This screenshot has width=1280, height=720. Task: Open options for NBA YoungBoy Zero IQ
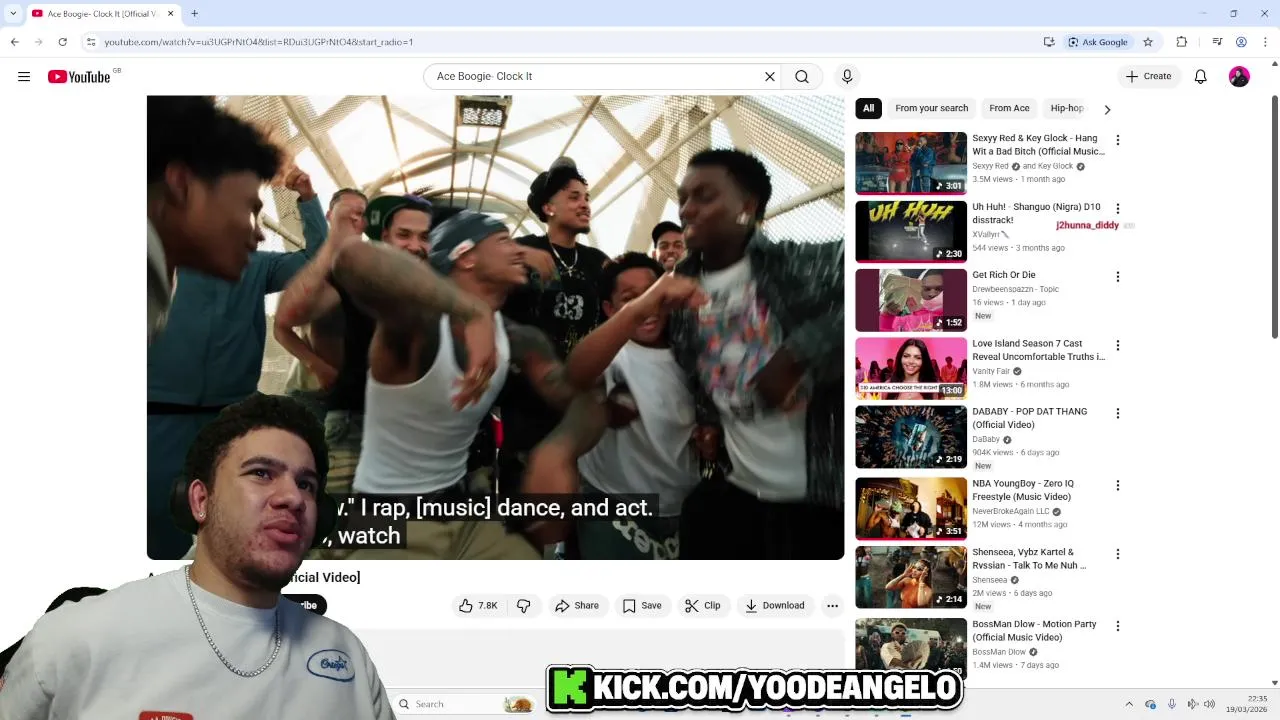(x=1118, y=485)
